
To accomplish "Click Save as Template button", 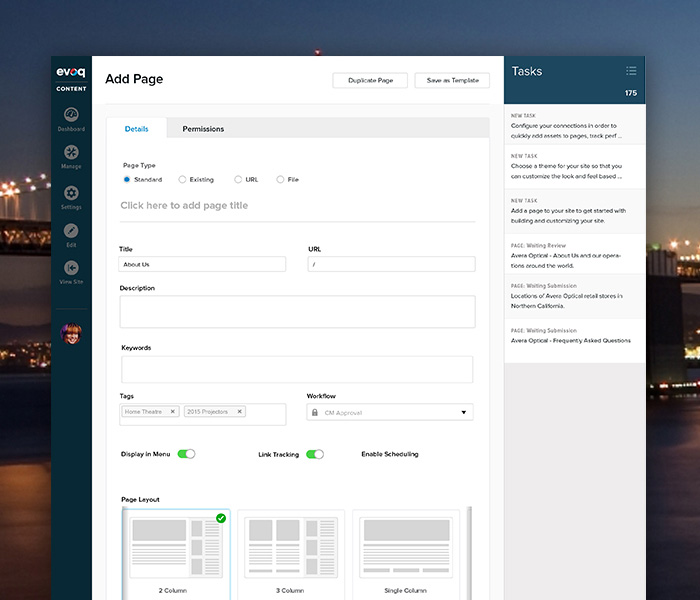I will pyautogui.click(x=452, y=80).
